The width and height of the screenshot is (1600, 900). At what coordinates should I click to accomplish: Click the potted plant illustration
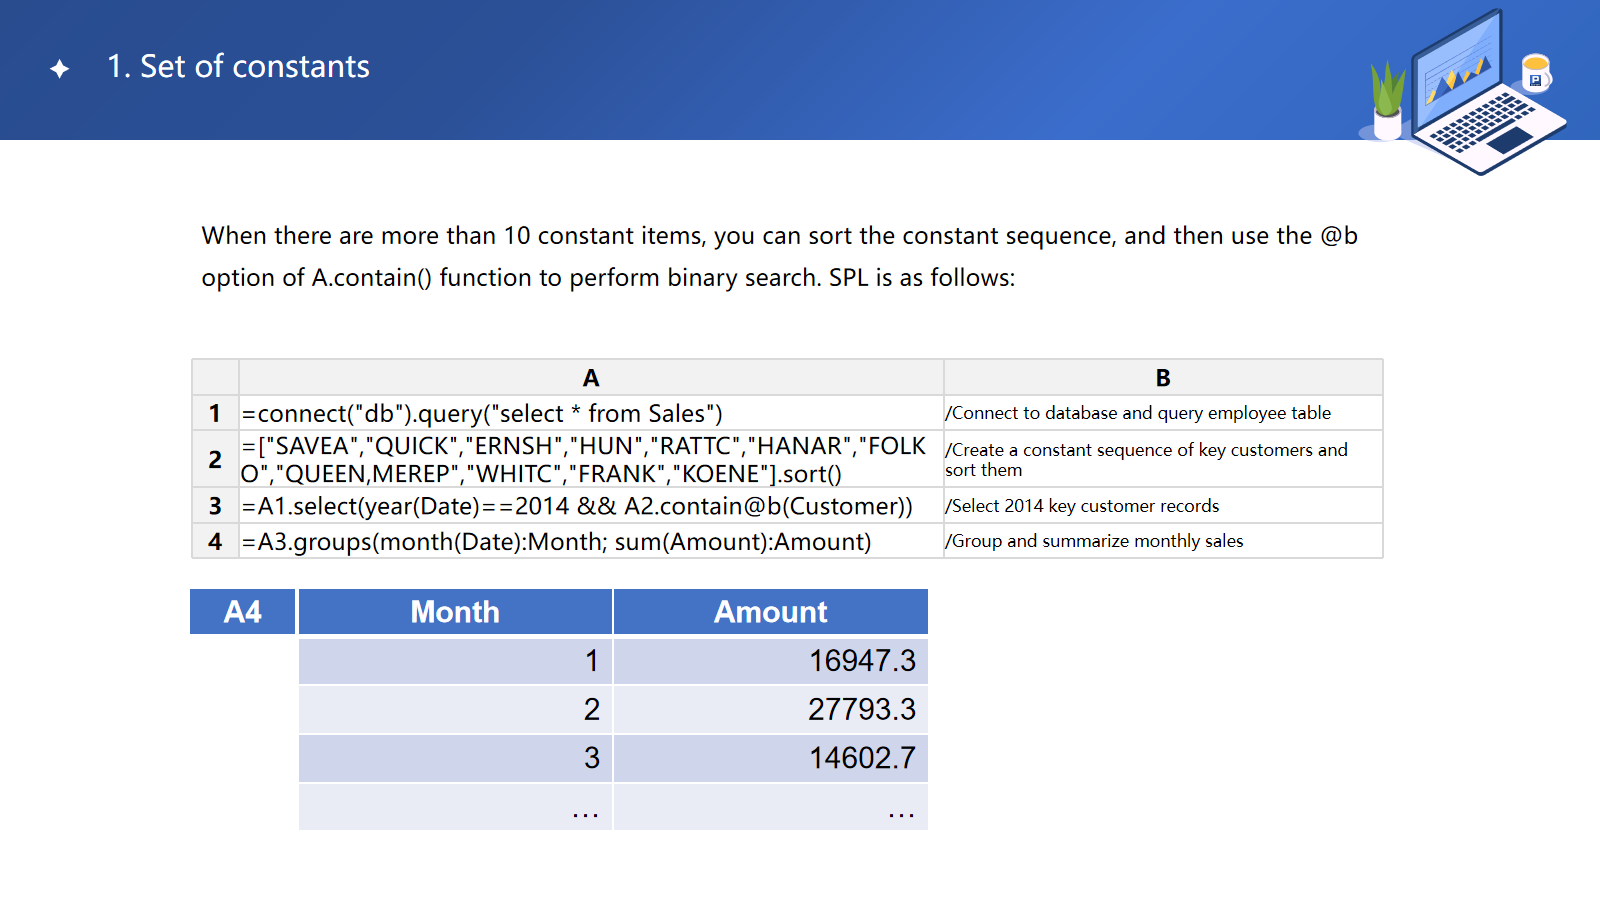[1387, 100]
